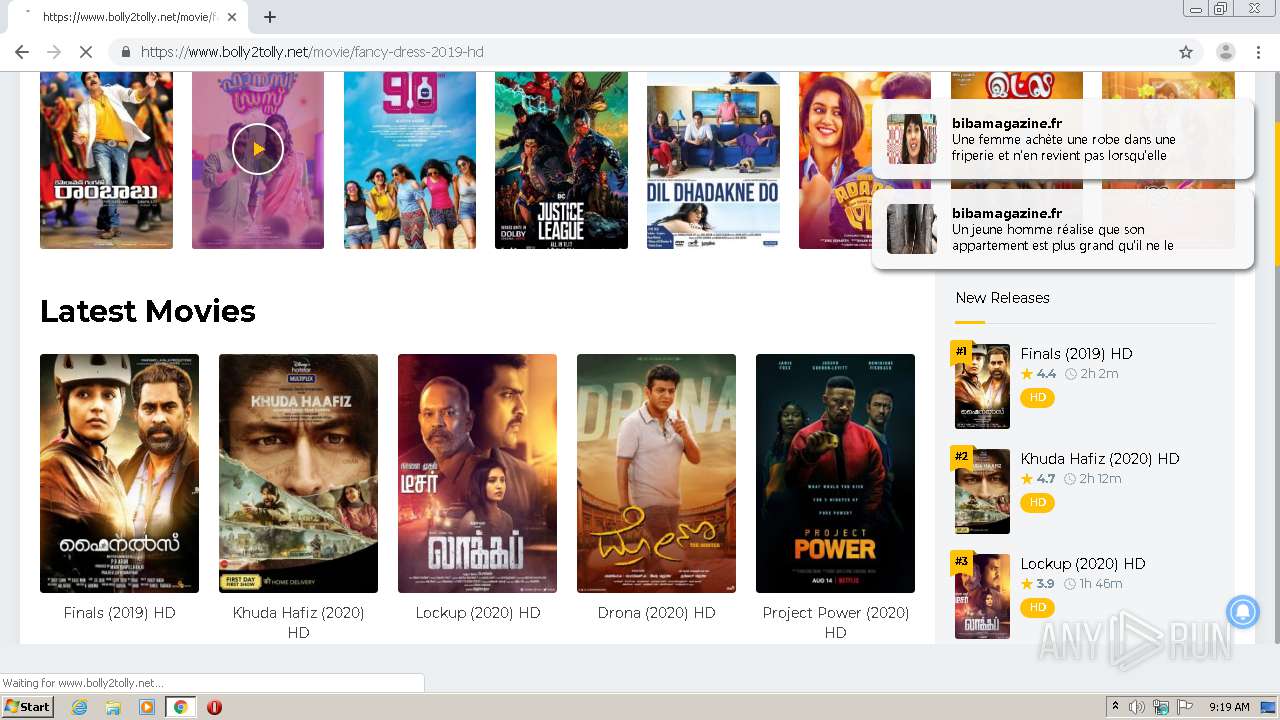
Task: Switch to Chrome in the taskbar
Action: tap(180, 707)
